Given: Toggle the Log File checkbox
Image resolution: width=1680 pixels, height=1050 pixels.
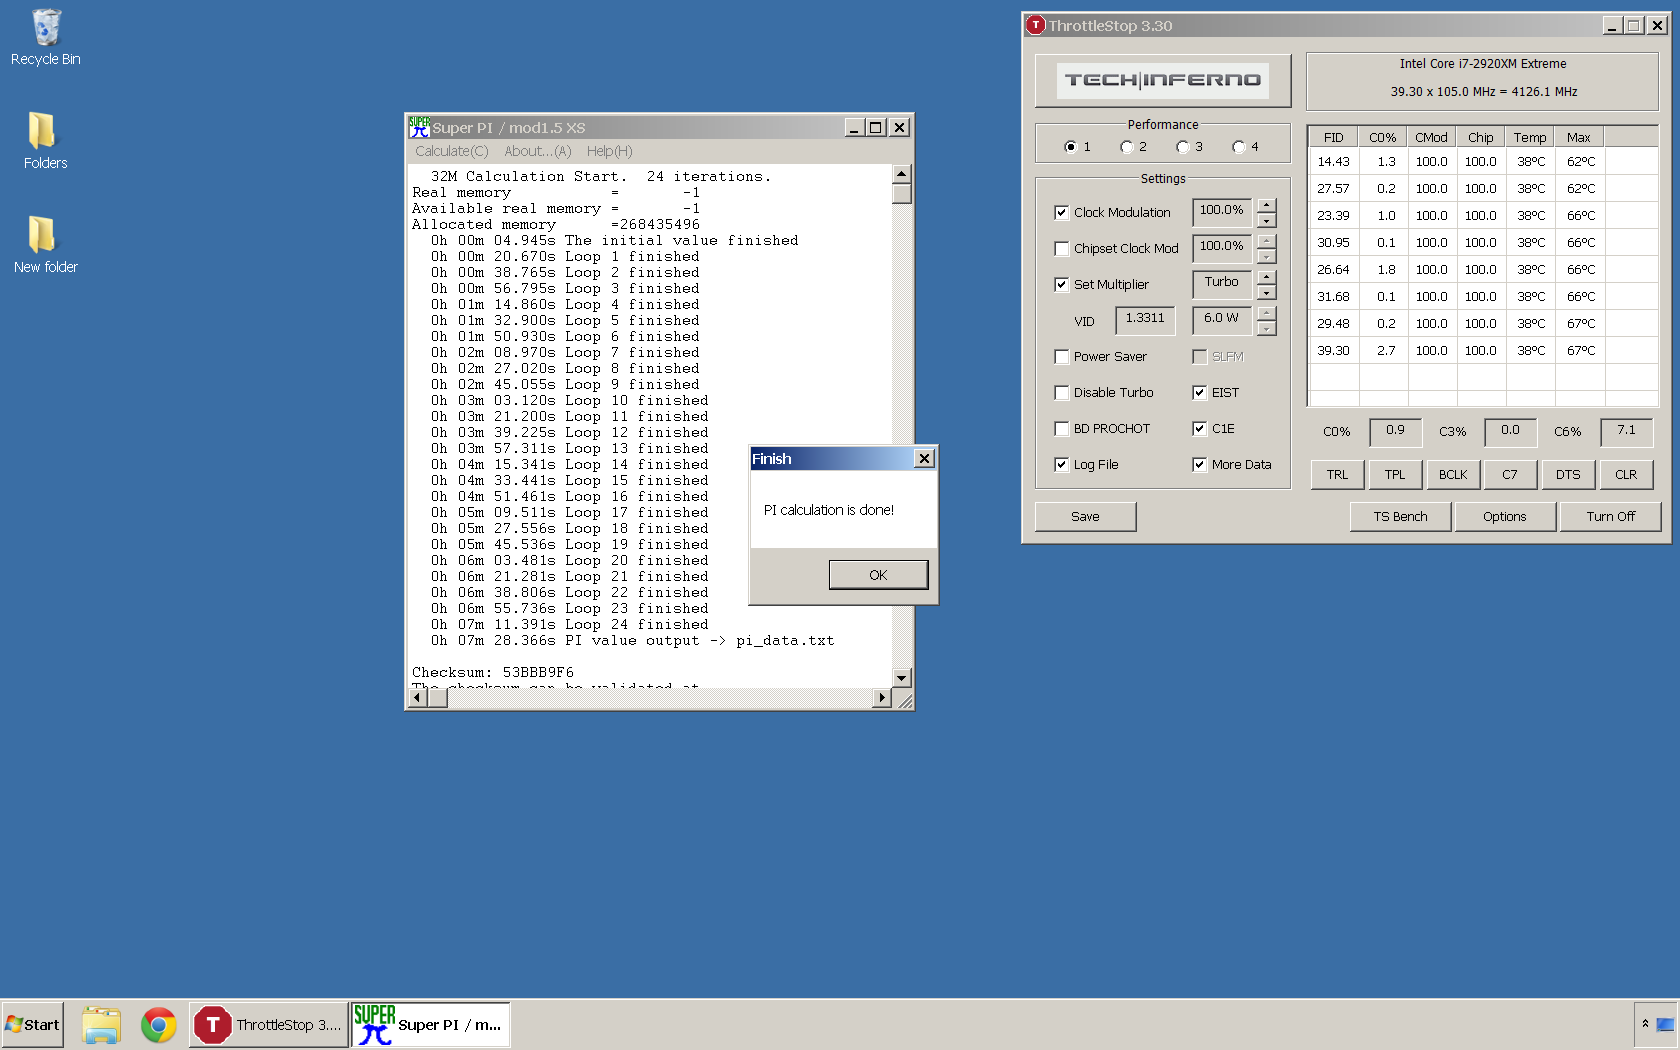Looking at the screenshot, I should tap(1061, 464).
